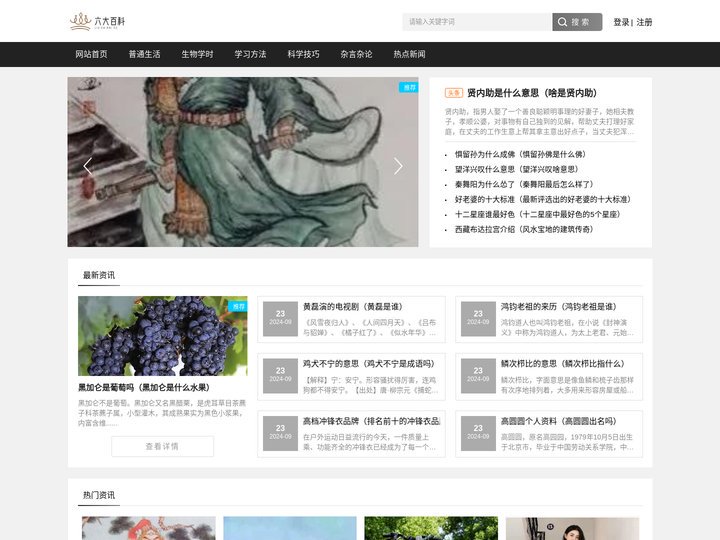720x540 pixels.
Task: Go to next carousel slide arrow
Action: point(398,166)
